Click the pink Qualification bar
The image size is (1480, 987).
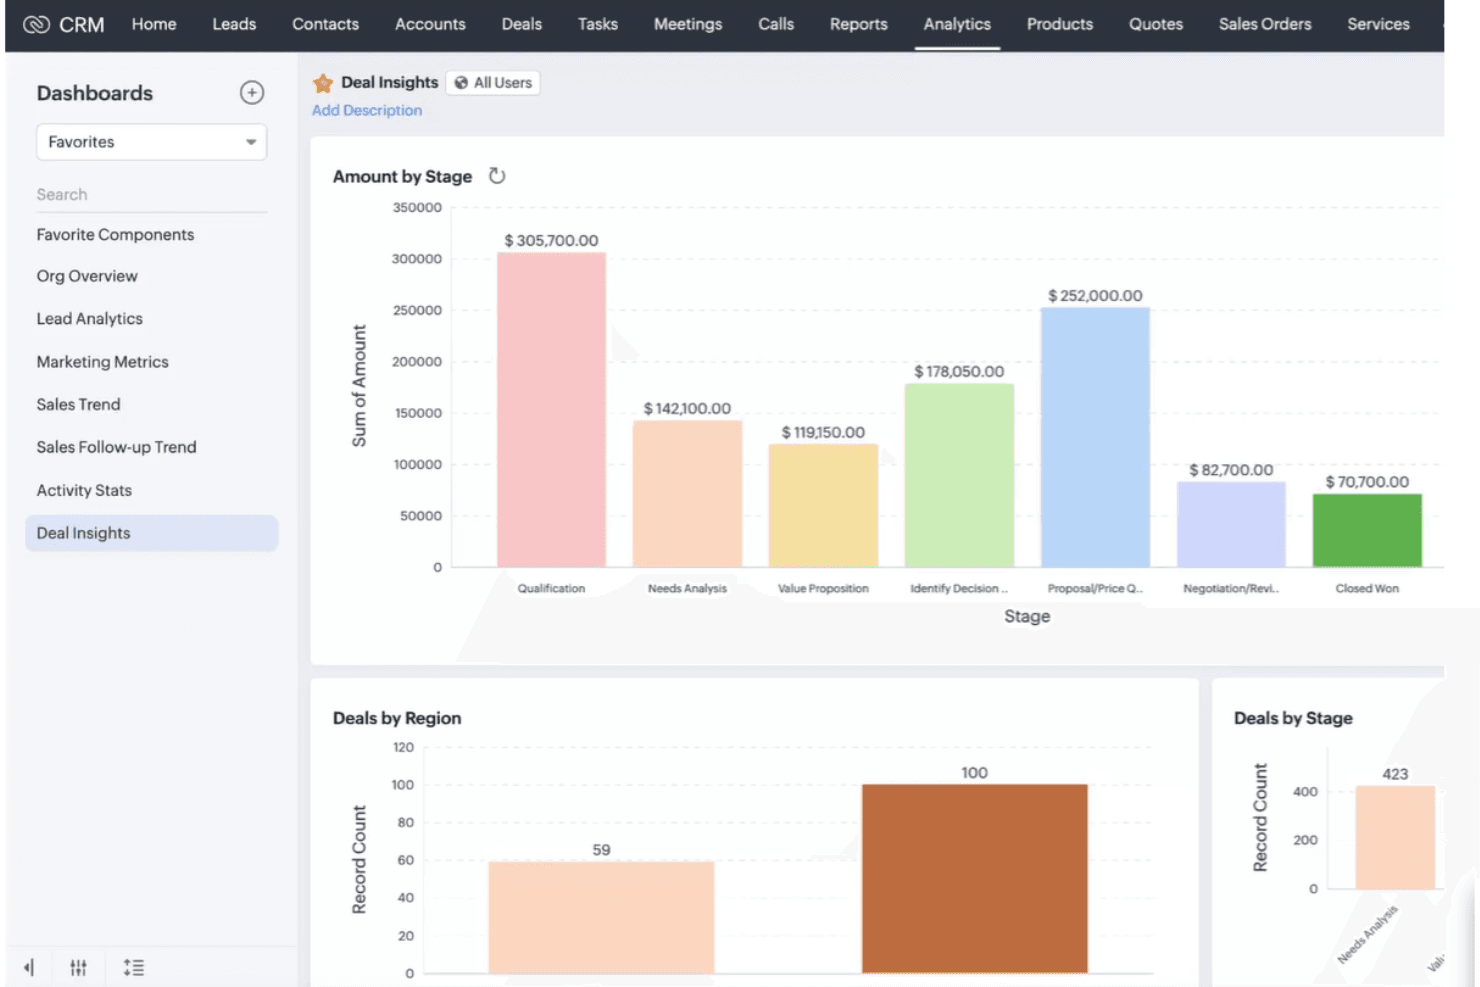551,410
